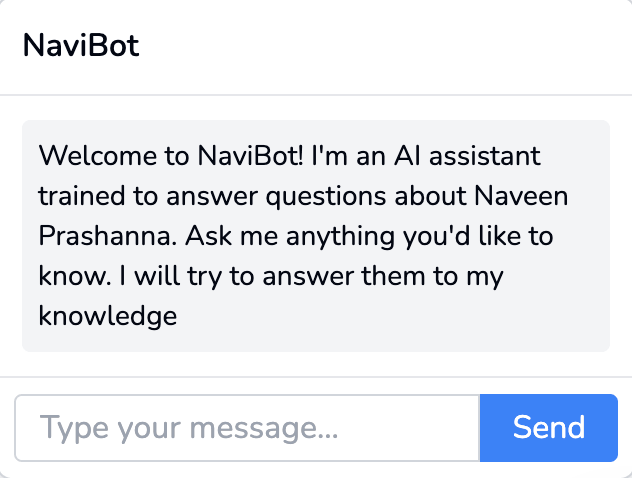
Task: Click the right end of the message input
Action: click(x=460, y=428)
